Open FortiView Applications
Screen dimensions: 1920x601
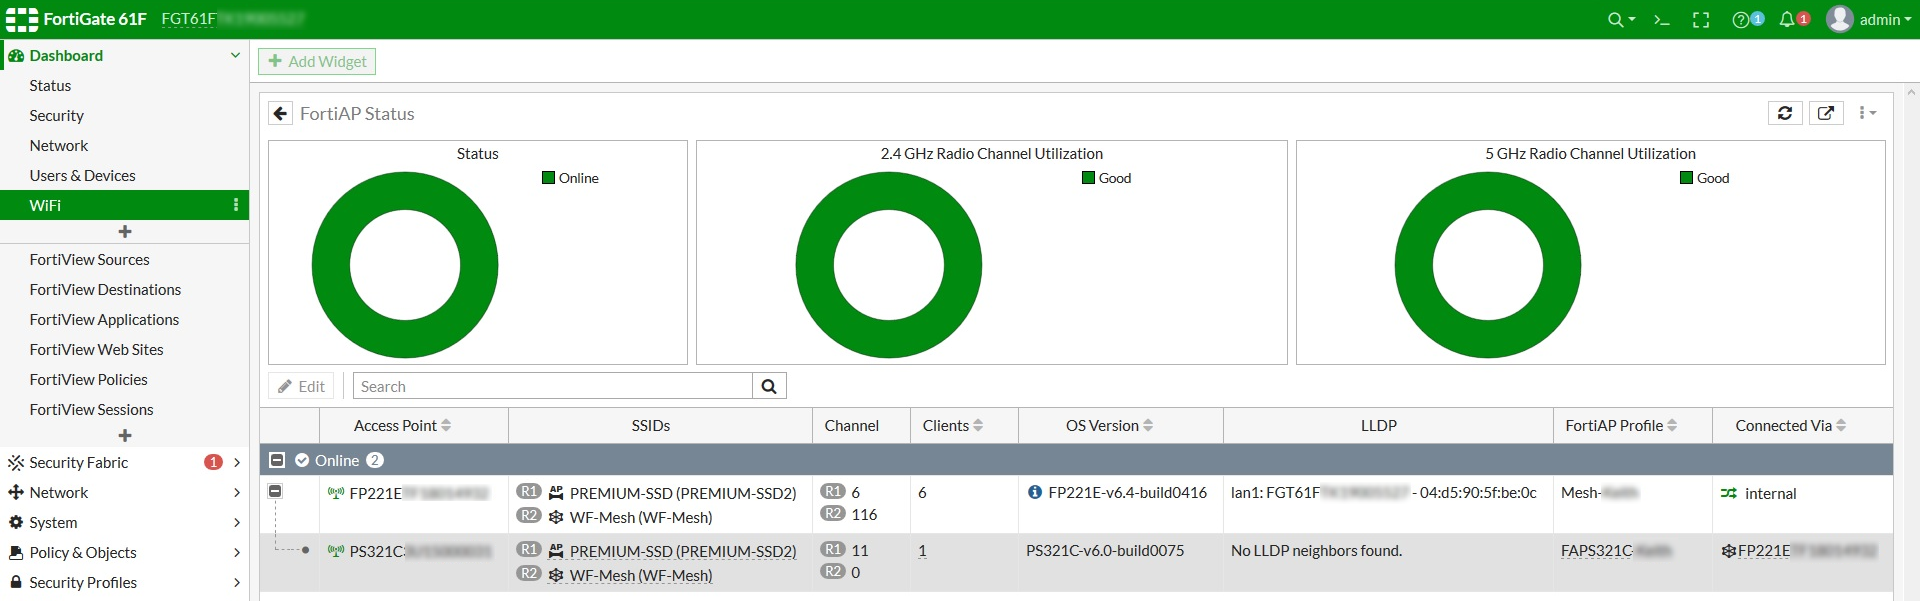click(x=104, y=320)
